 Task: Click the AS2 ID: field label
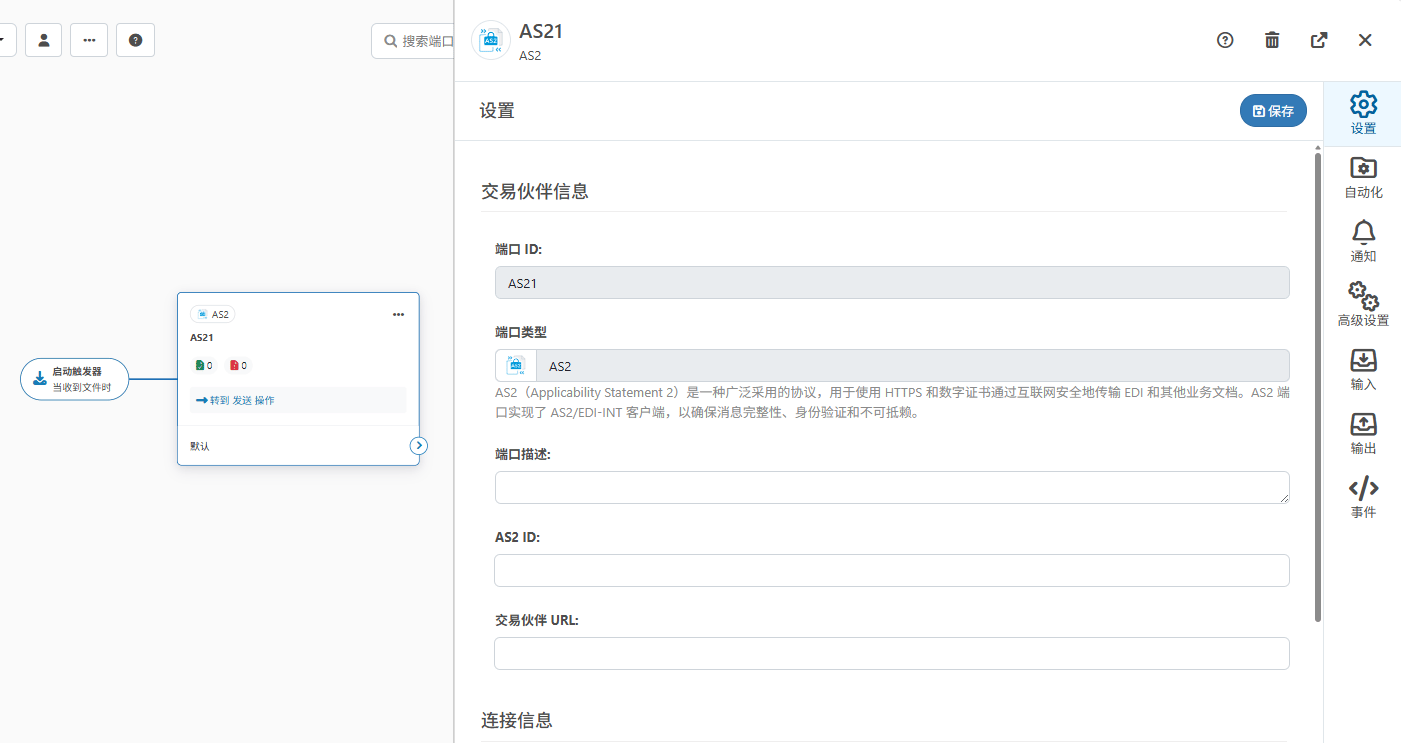[518, 537]
